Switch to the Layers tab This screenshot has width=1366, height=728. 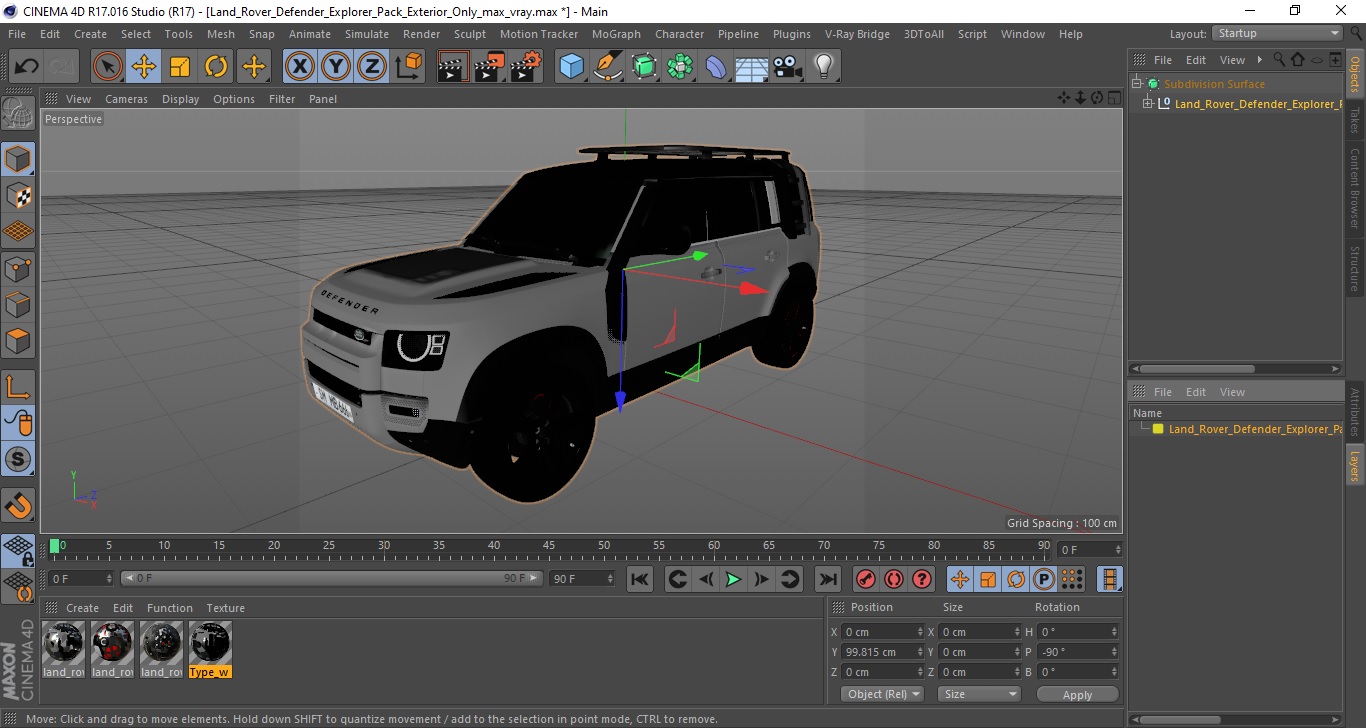(1355, 465)
